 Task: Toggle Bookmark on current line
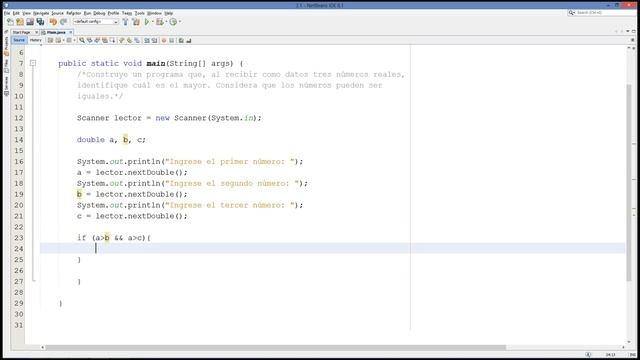[x=137, y=40]
